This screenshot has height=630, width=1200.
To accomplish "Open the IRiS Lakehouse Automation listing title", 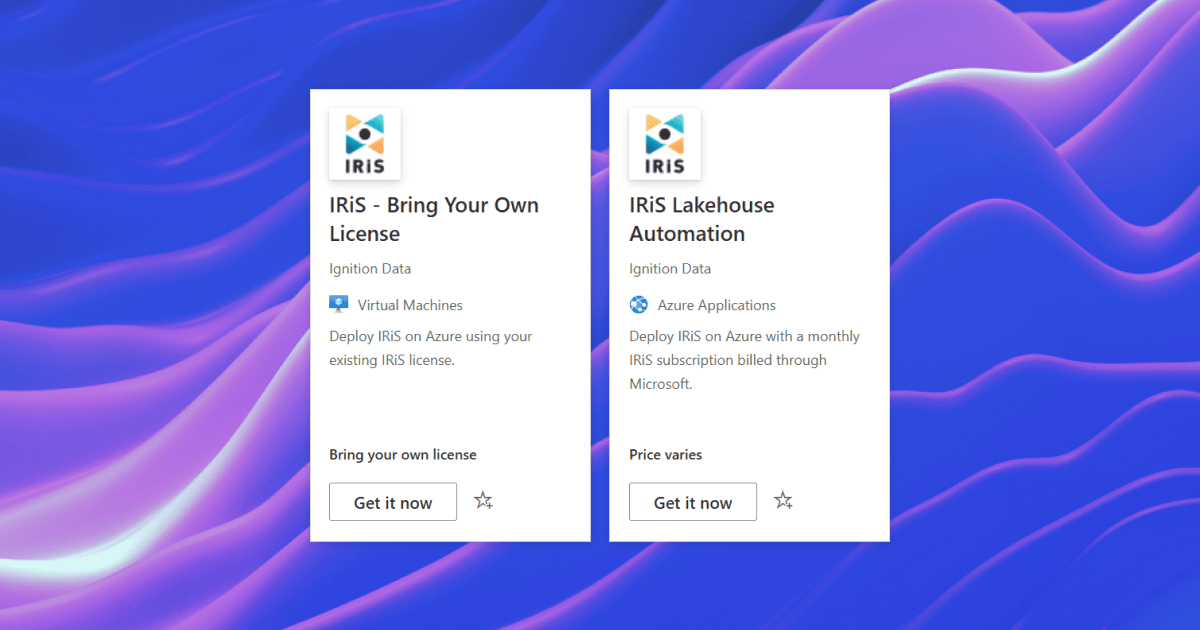I will coord(701,219).
